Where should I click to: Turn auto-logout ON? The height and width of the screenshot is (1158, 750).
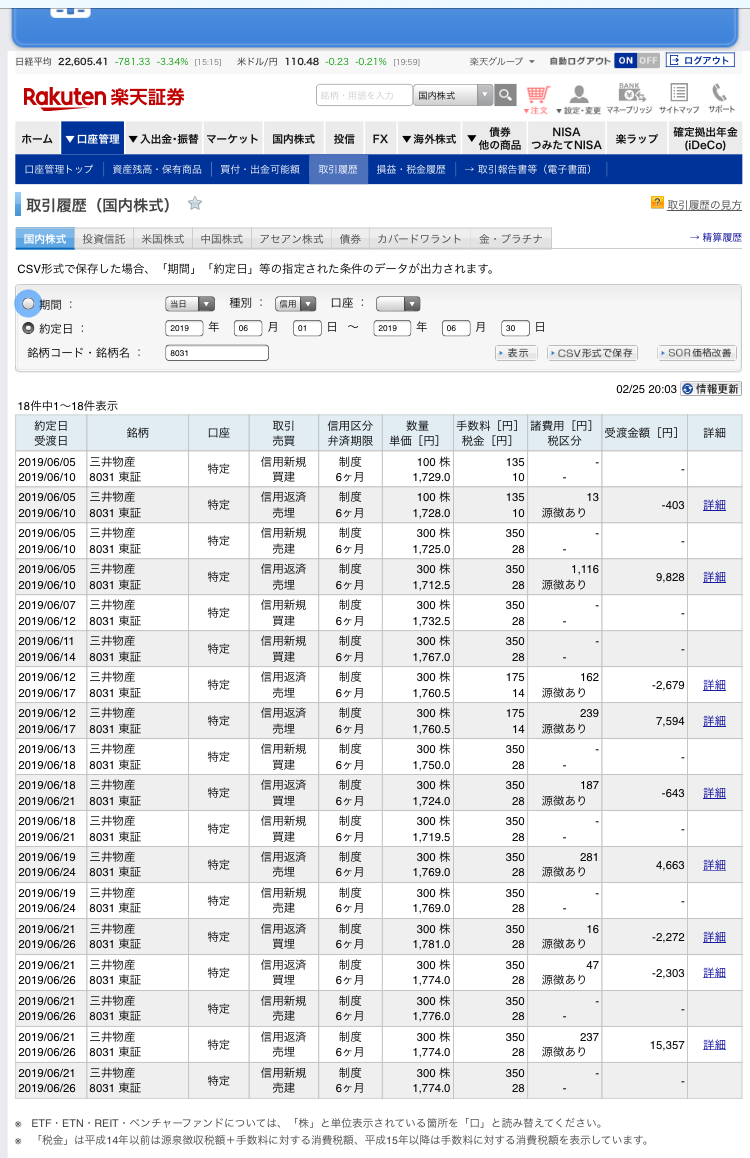pyautogui.click(x=626, y=61)
